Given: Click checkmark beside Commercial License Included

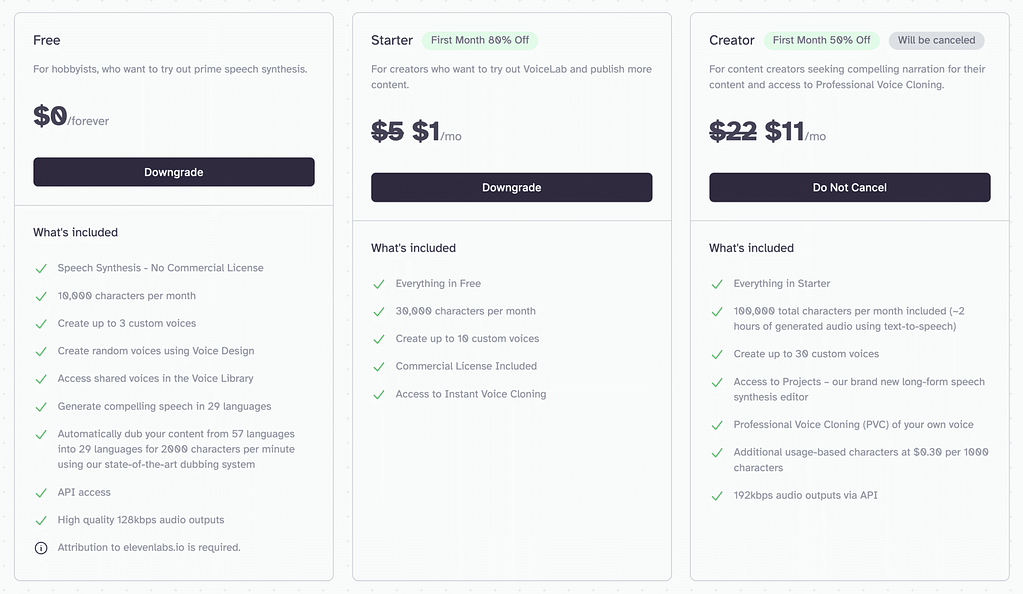Looking at the screenshot, I should [379, 367].
